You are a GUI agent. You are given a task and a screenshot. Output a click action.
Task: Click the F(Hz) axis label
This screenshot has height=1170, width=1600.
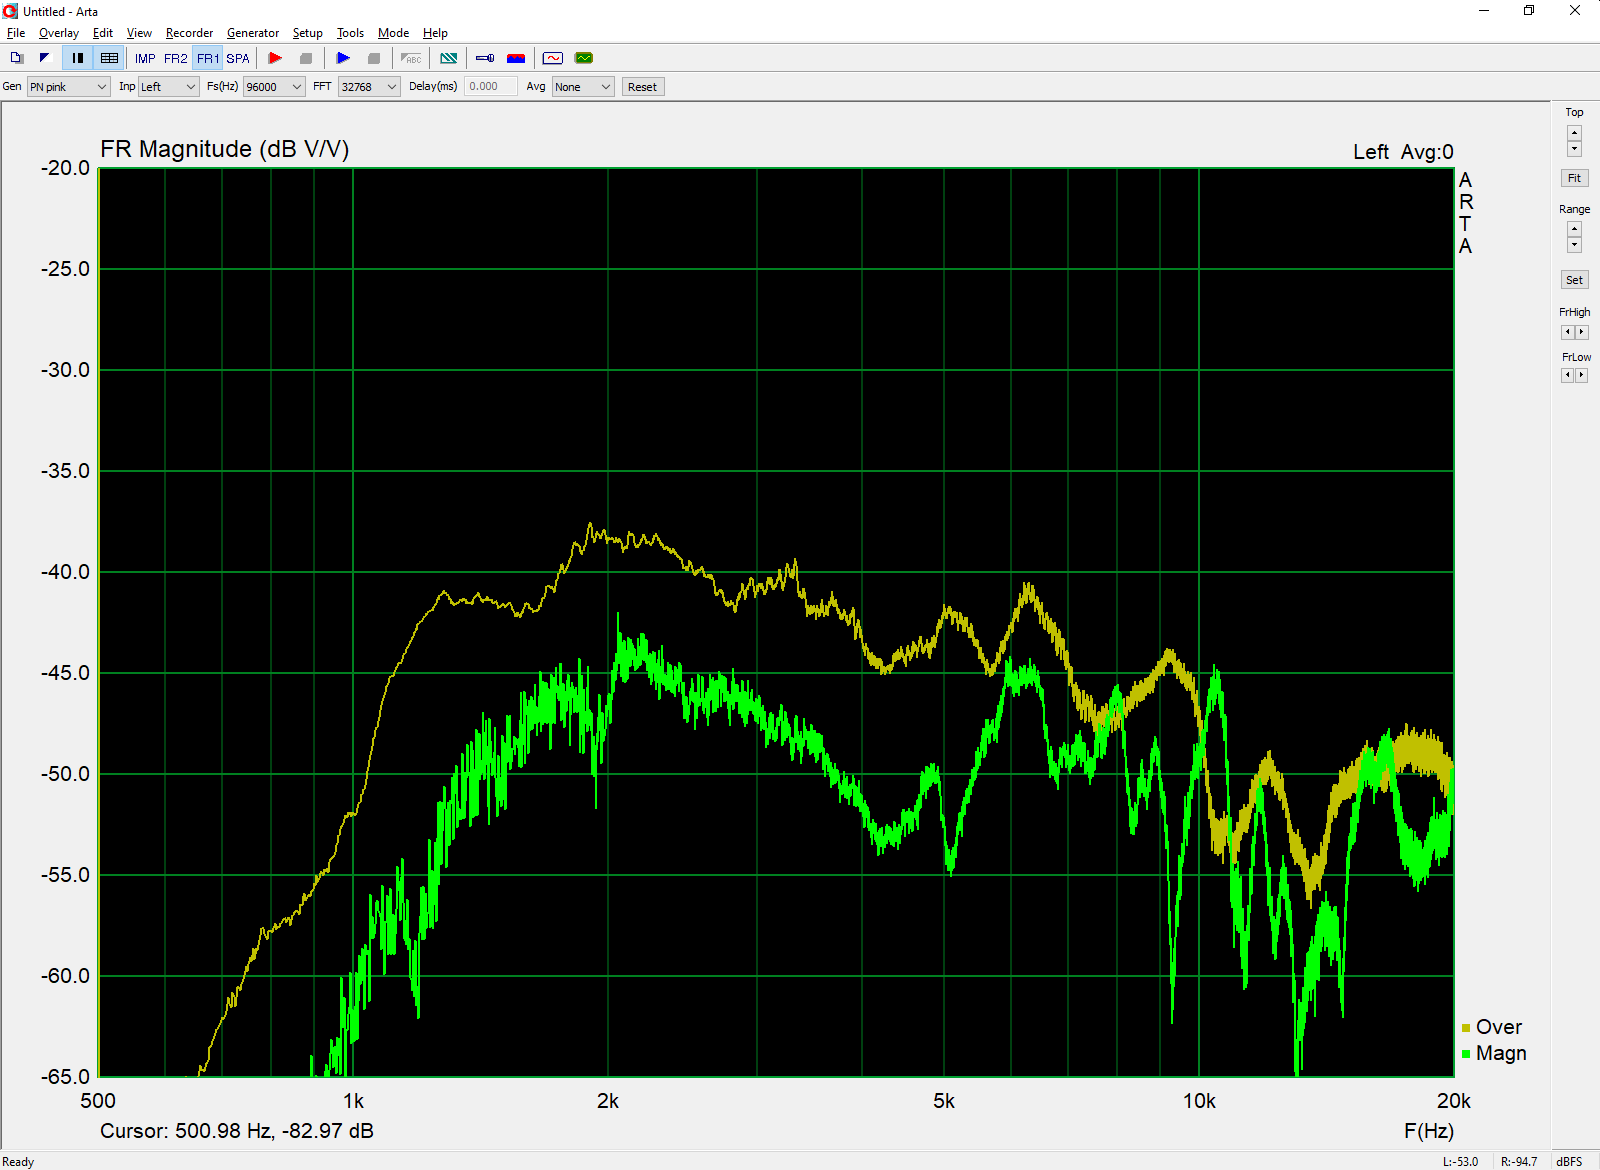pos(1429,1131)
